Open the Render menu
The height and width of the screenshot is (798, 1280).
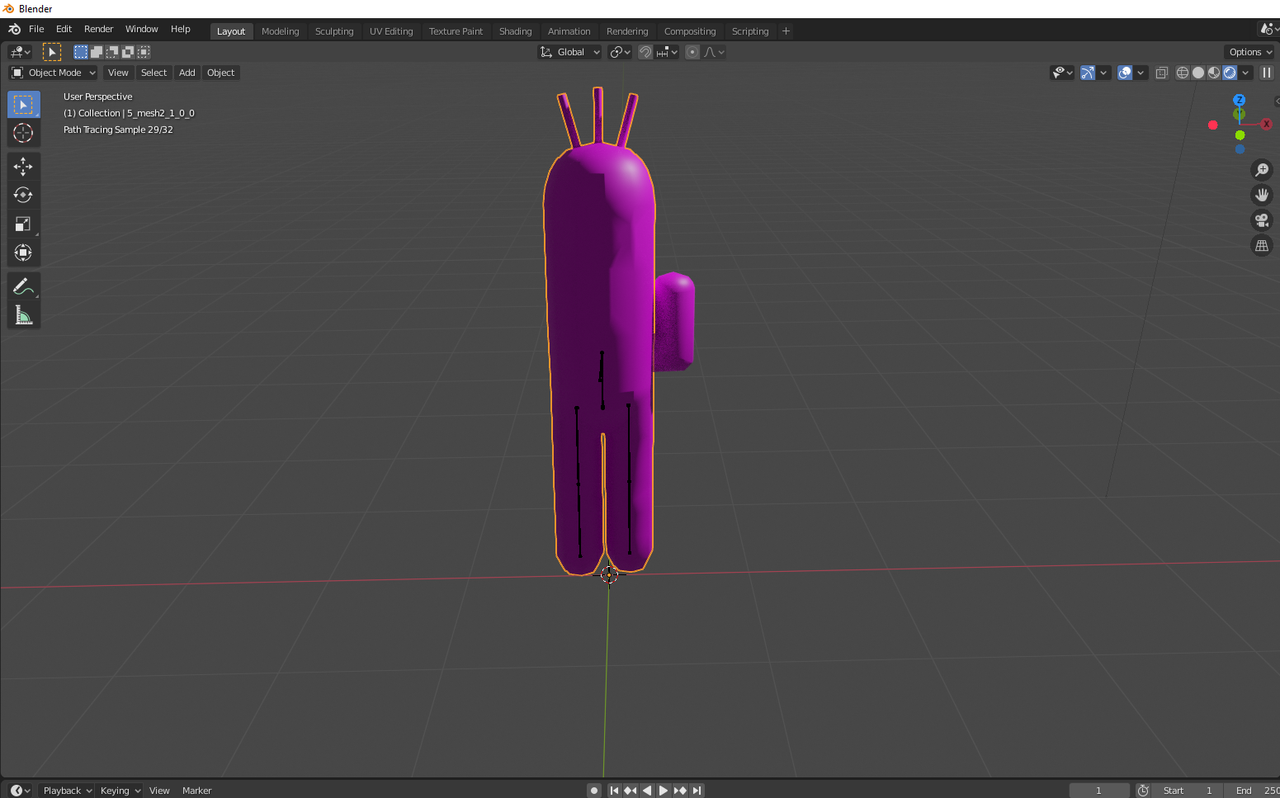coord(98,29)
